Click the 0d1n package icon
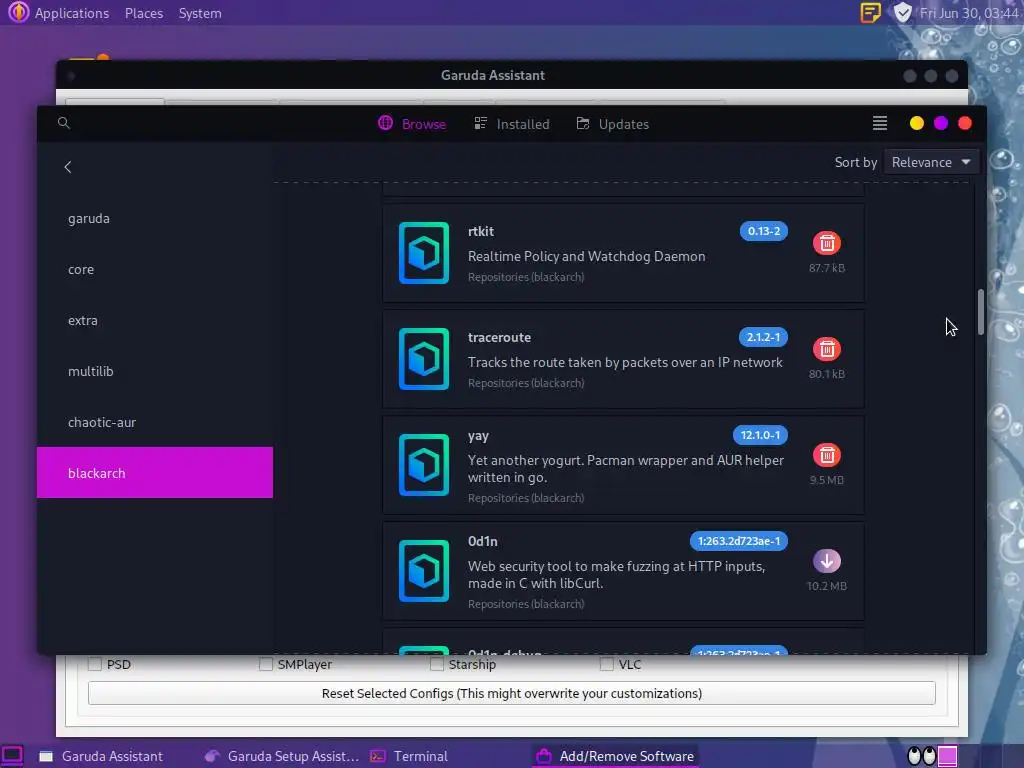The image size is (1024, 768). 424,570
